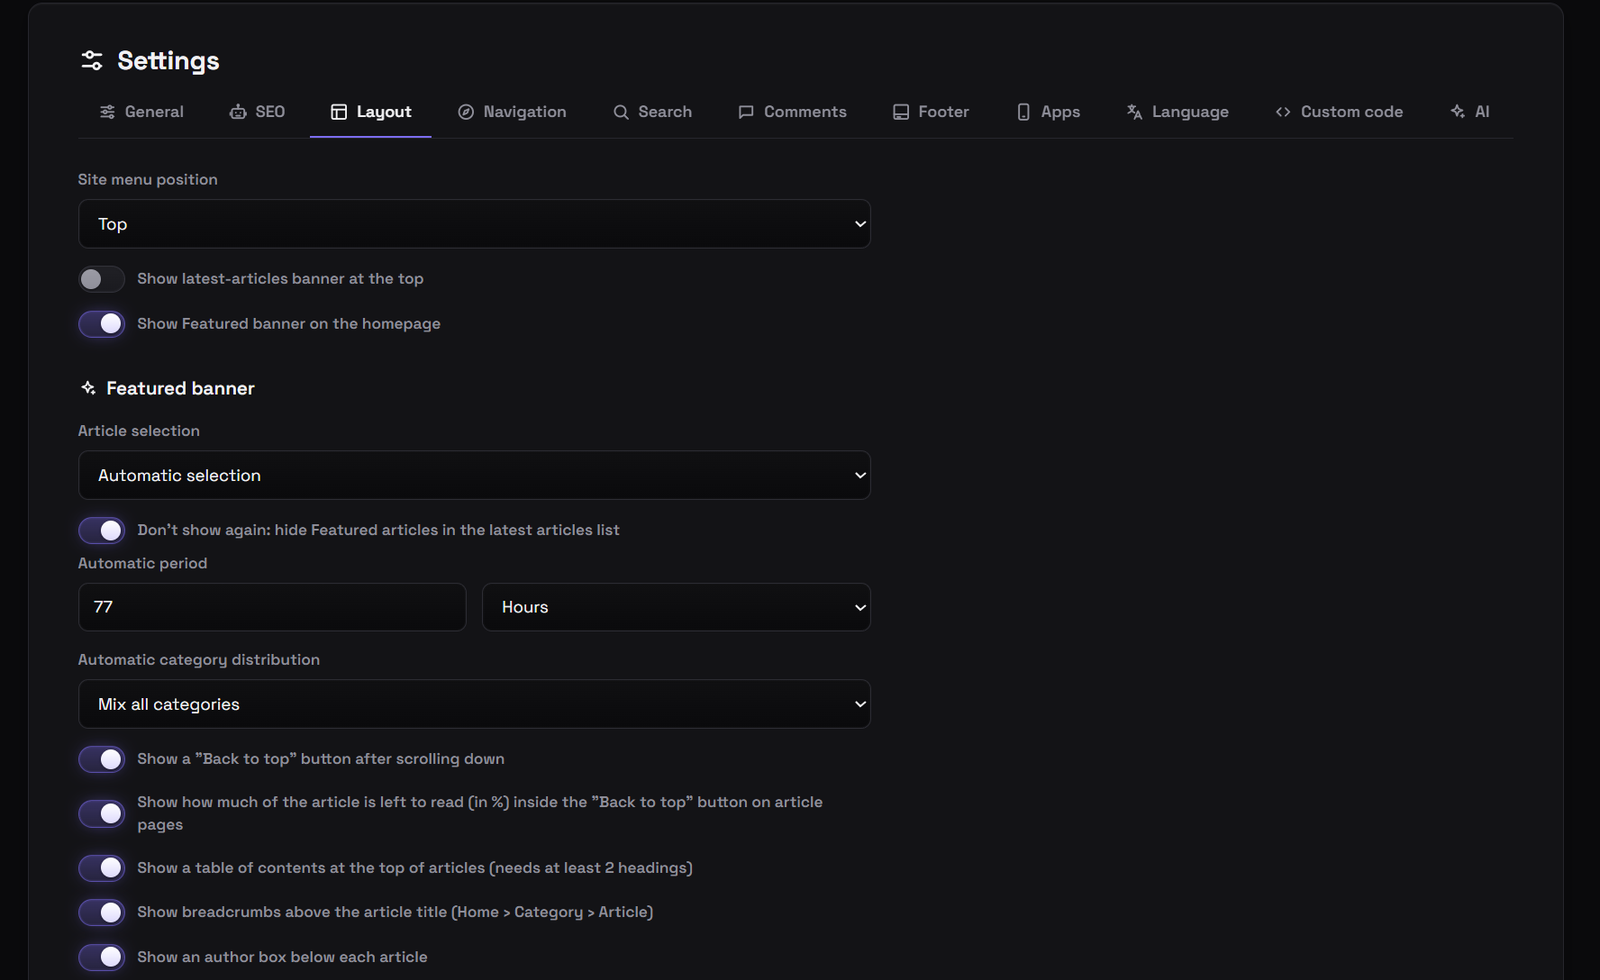The height and width of the screenshot is (980, 1600).
Task: Click the Comments speech bubble icon
Action: (746, 112)
